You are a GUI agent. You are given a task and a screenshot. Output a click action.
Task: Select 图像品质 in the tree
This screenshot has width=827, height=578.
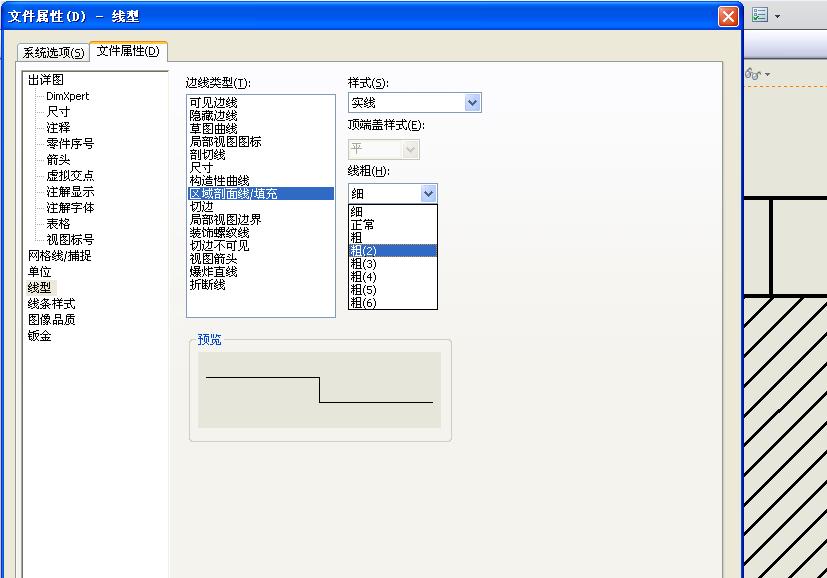[x=52, y=320]
